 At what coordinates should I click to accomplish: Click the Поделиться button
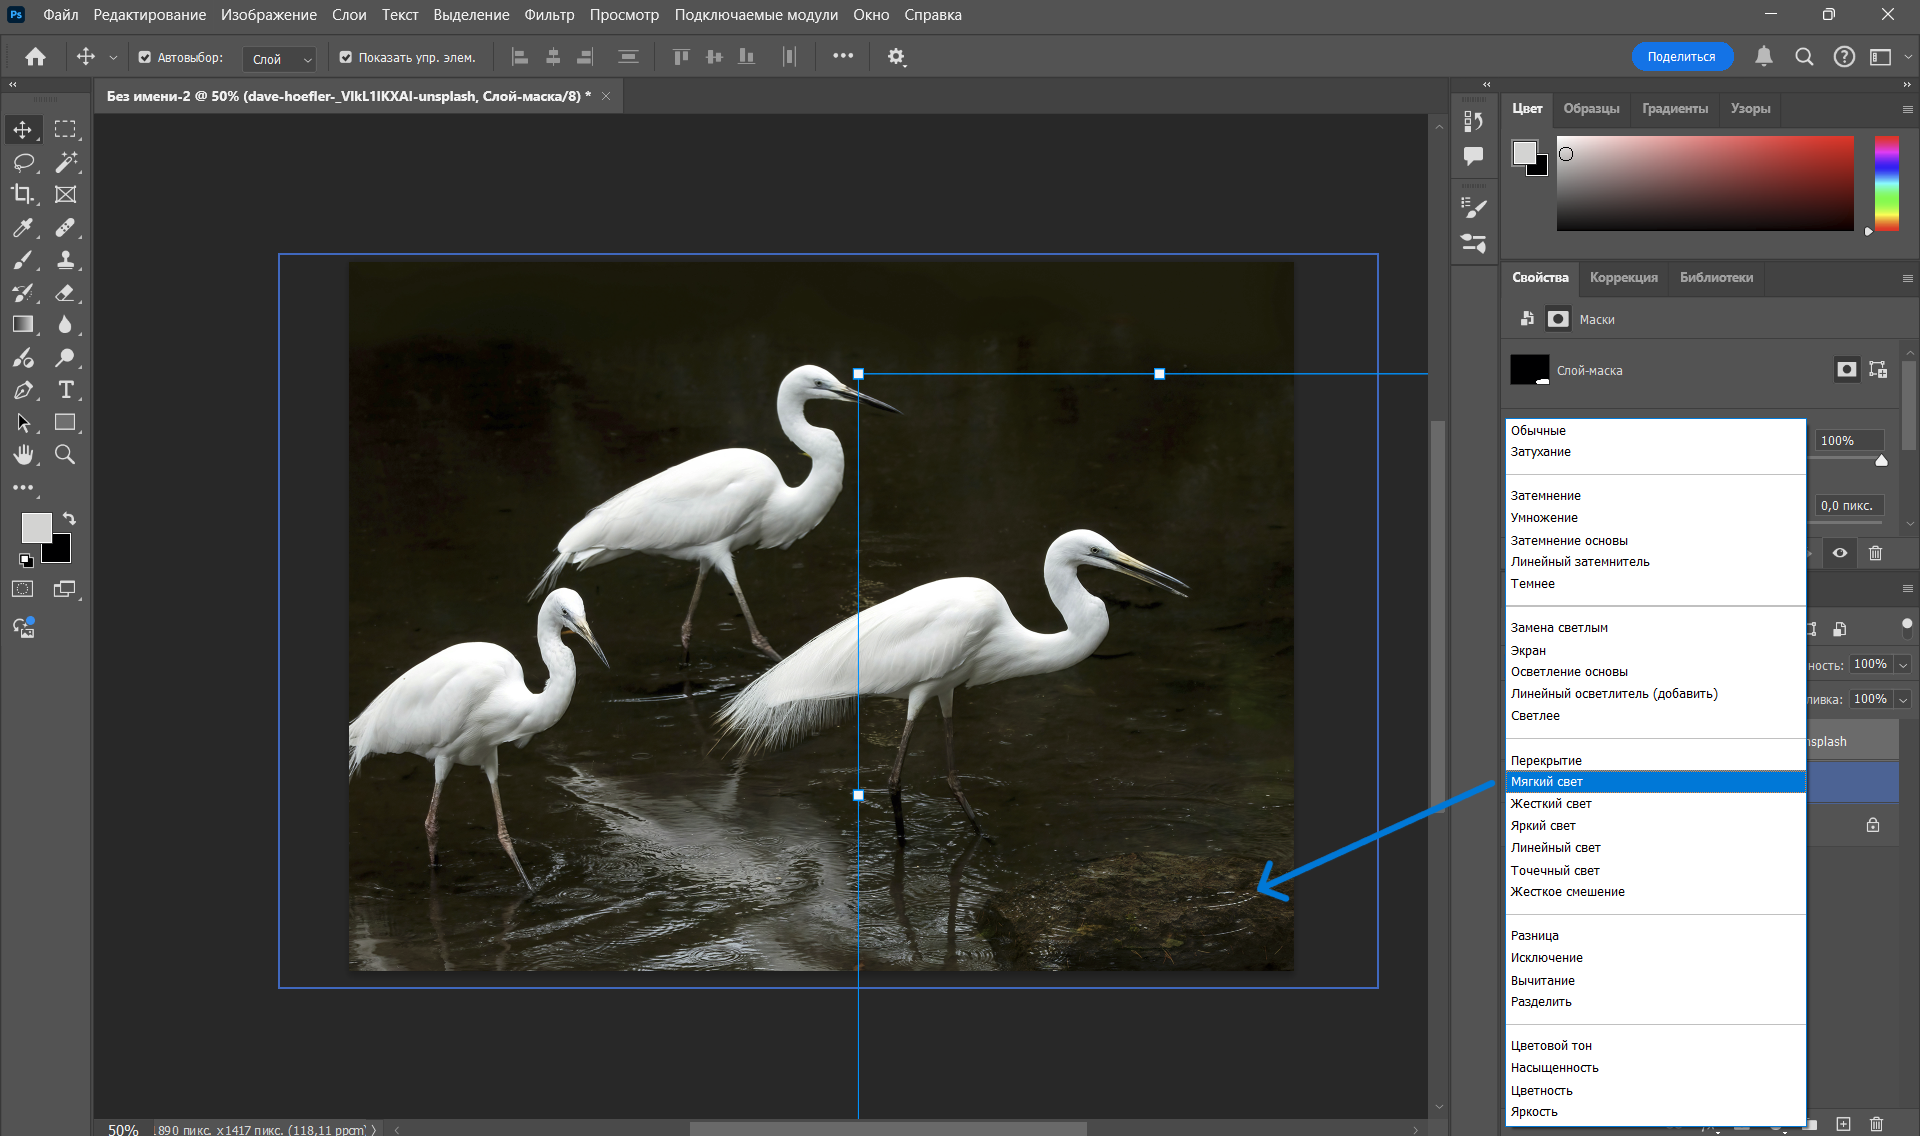click(x=1681, y=57)
